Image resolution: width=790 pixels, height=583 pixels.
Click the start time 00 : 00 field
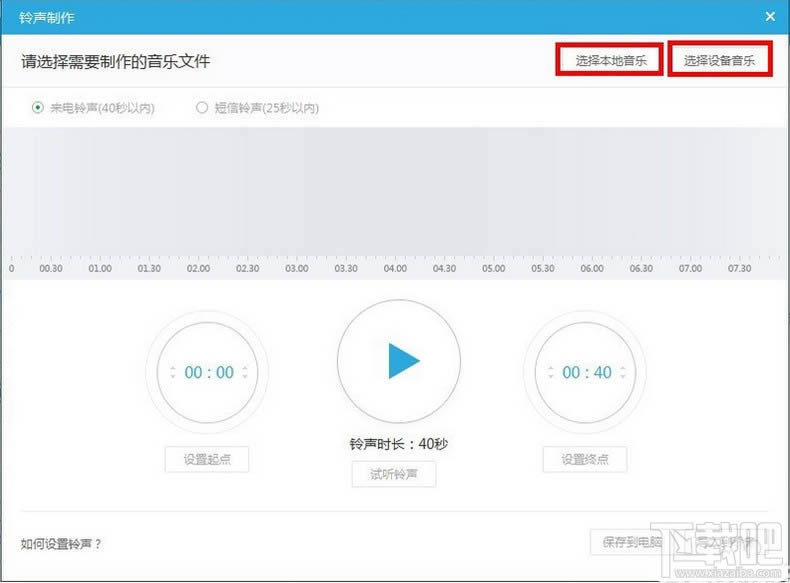pyautogui.click(x=209, y=372)
